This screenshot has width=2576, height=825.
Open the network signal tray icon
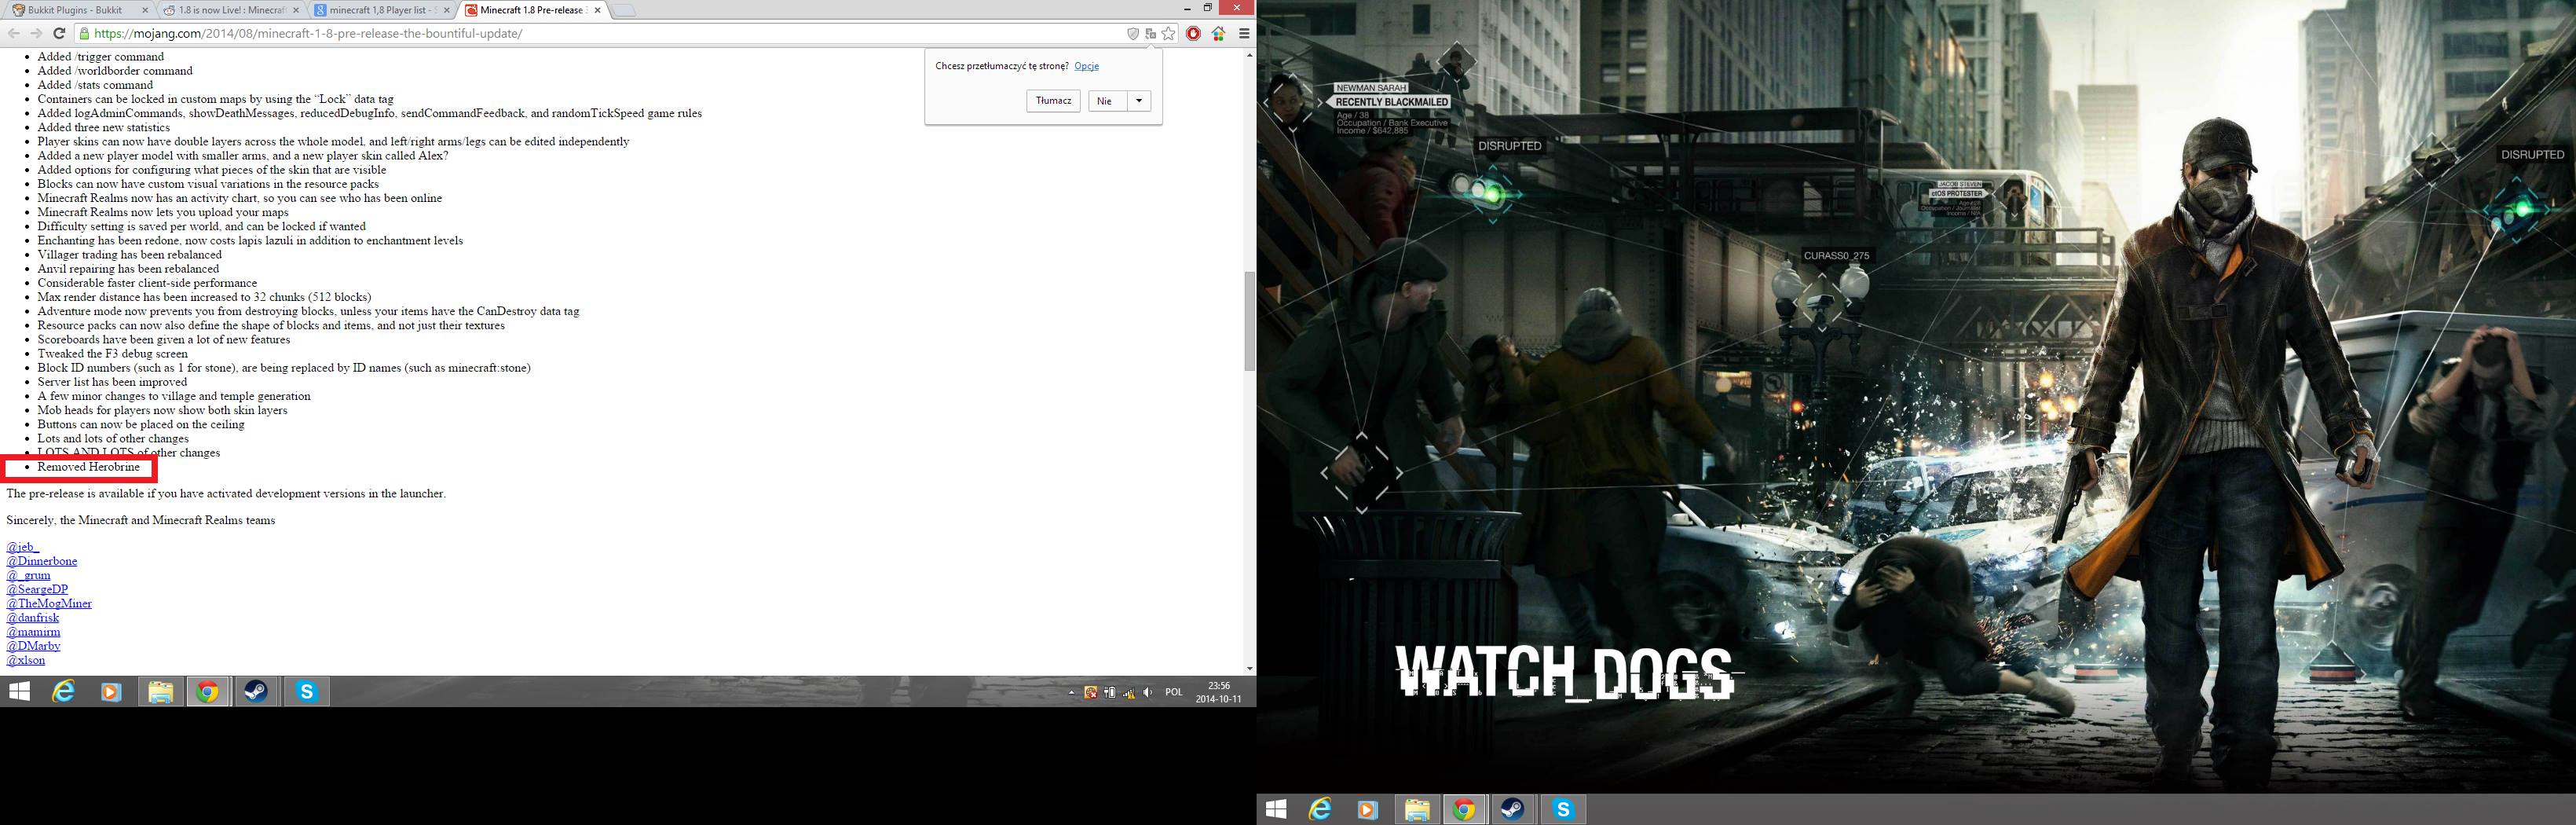click(1129, 692)
